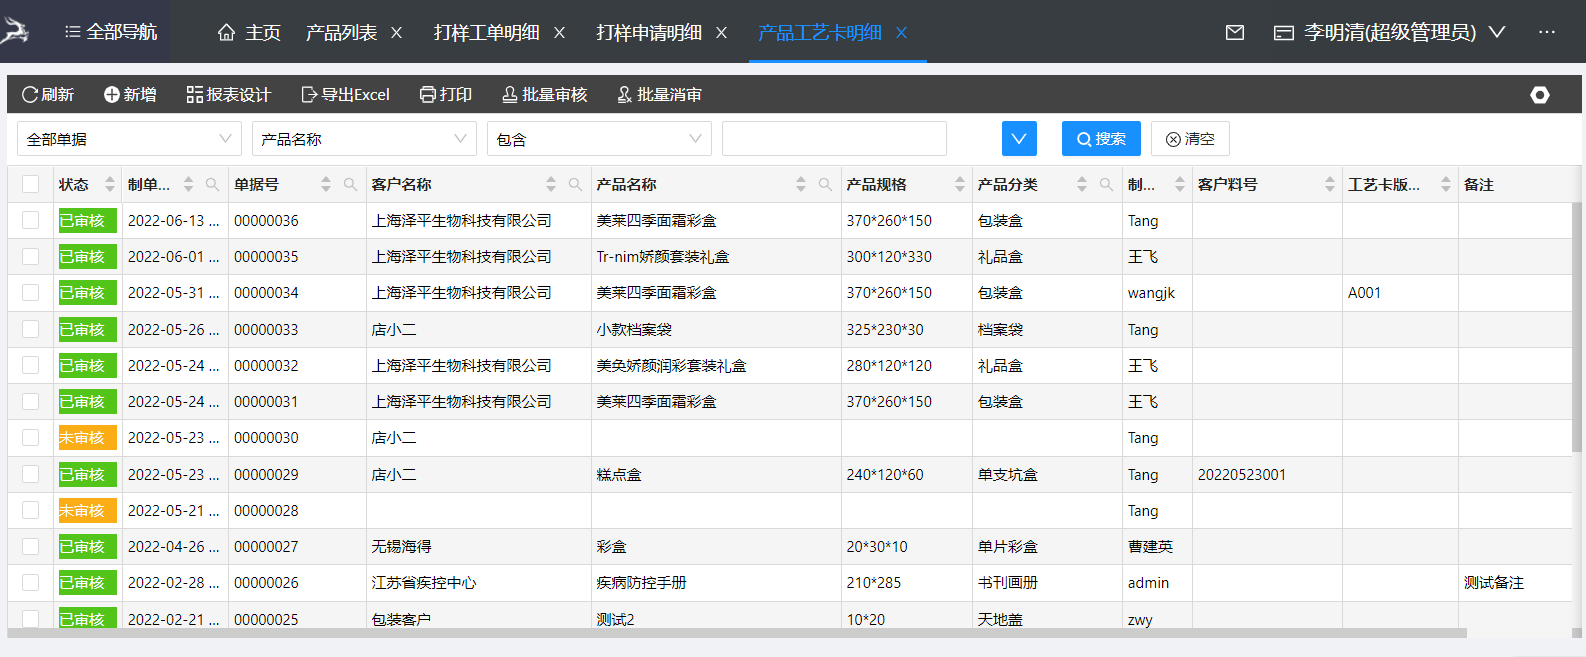Screen dimensions: 1586x657
Task: Click the search icon in 客户名称 column header
Action: (x=575, y=185)
